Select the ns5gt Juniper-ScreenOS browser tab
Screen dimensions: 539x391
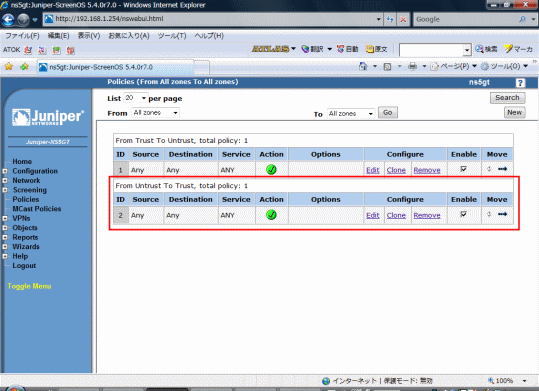coord(116,67)
